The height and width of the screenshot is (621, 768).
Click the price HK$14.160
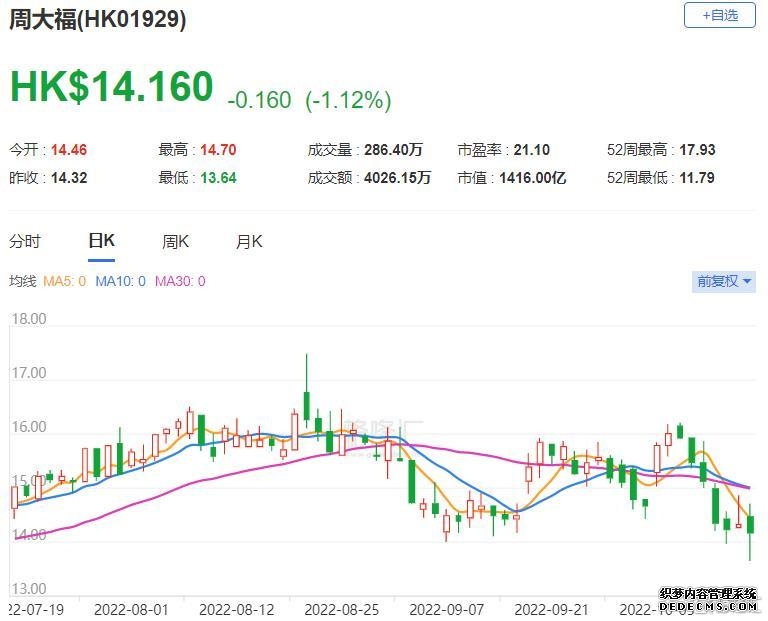point(112,87)
